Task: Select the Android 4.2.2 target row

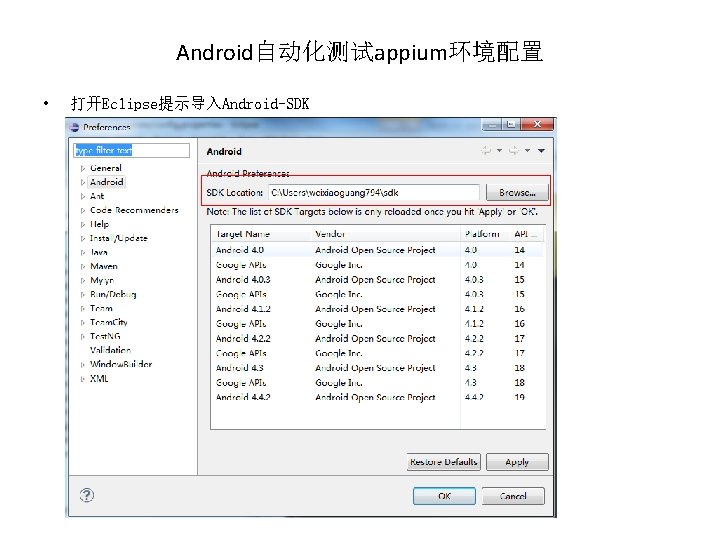Action: point(377,338)
